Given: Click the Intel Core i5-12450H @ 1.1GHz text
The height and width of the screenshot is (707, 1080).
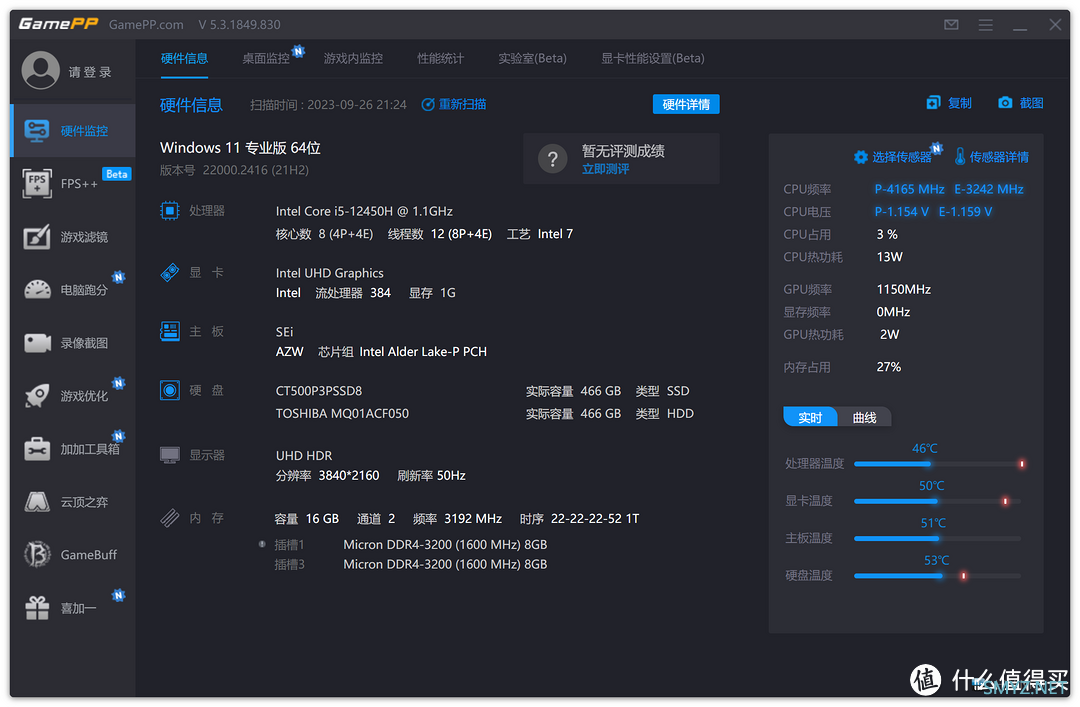Looking at the screenshot, I should [364, 211].
